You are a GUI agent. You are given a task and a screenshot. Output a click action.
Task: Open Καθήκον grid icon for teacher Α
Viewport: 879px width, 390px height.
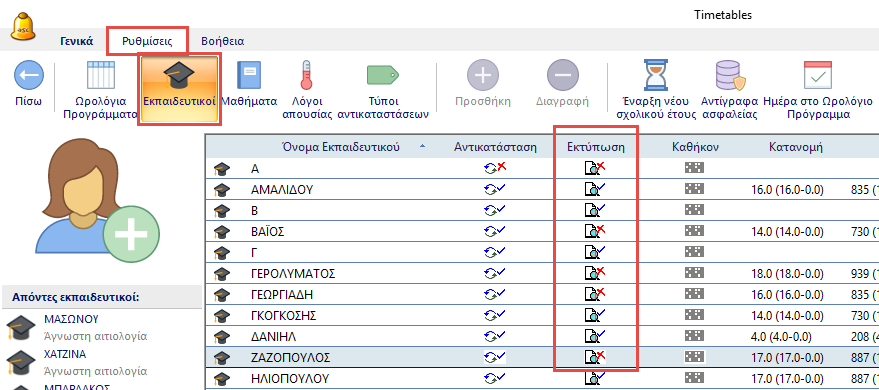coord(694,168)
